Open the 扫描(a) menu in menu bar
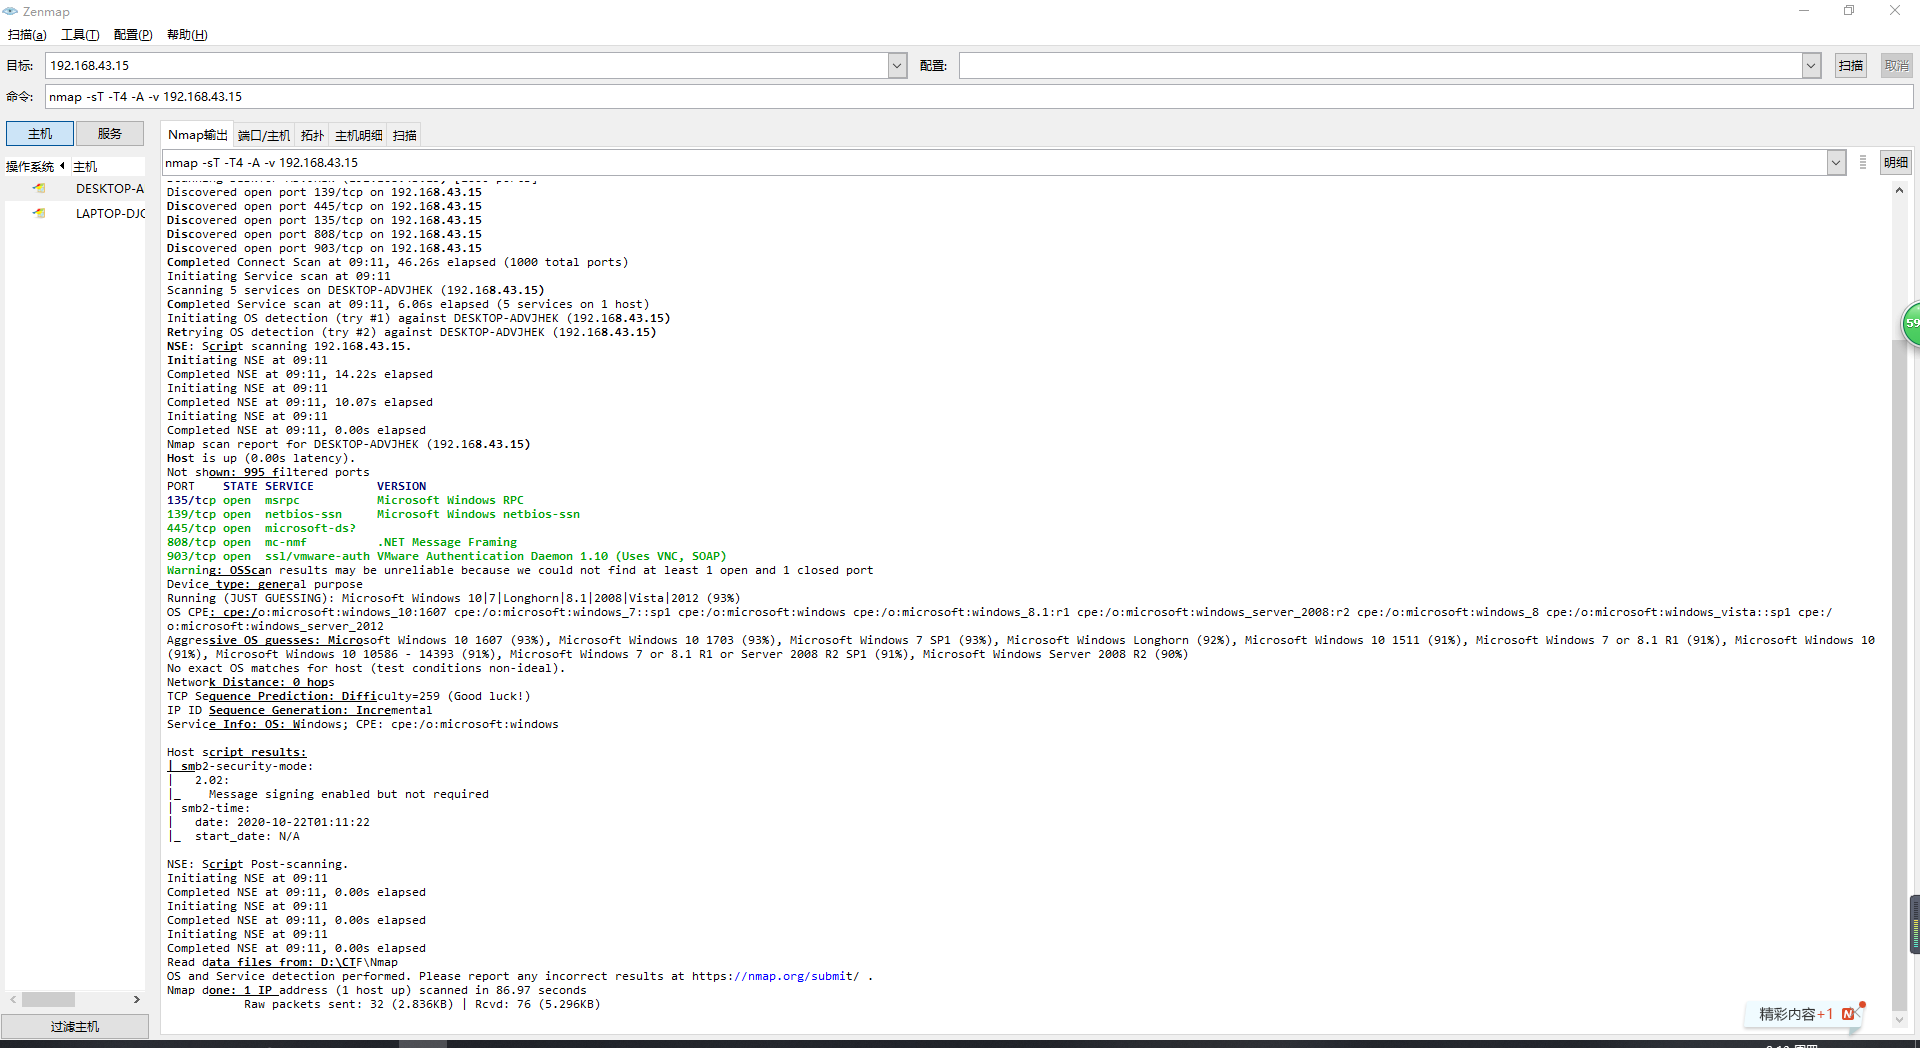Image resolution: width=1920 pixels, height=1048 pixels. click(x=27, y=35)
